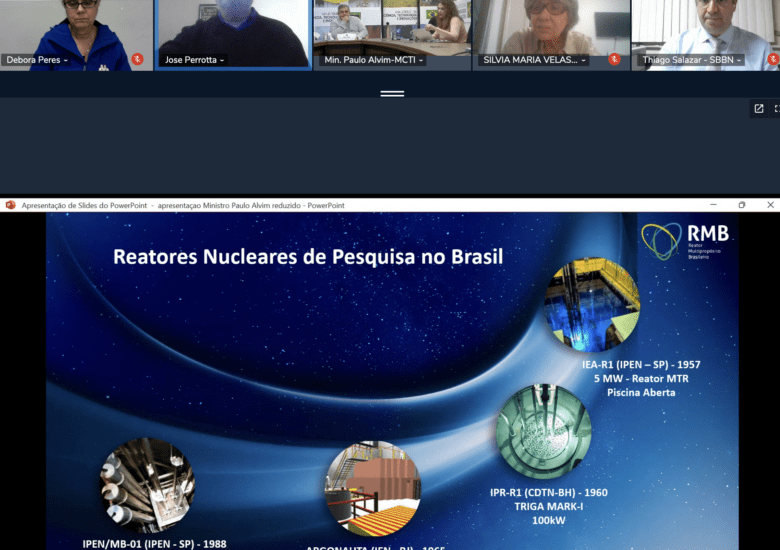Restore down the PowerPoint slideshow window
The image size is (780, 550).
click(x=742, y=205)
